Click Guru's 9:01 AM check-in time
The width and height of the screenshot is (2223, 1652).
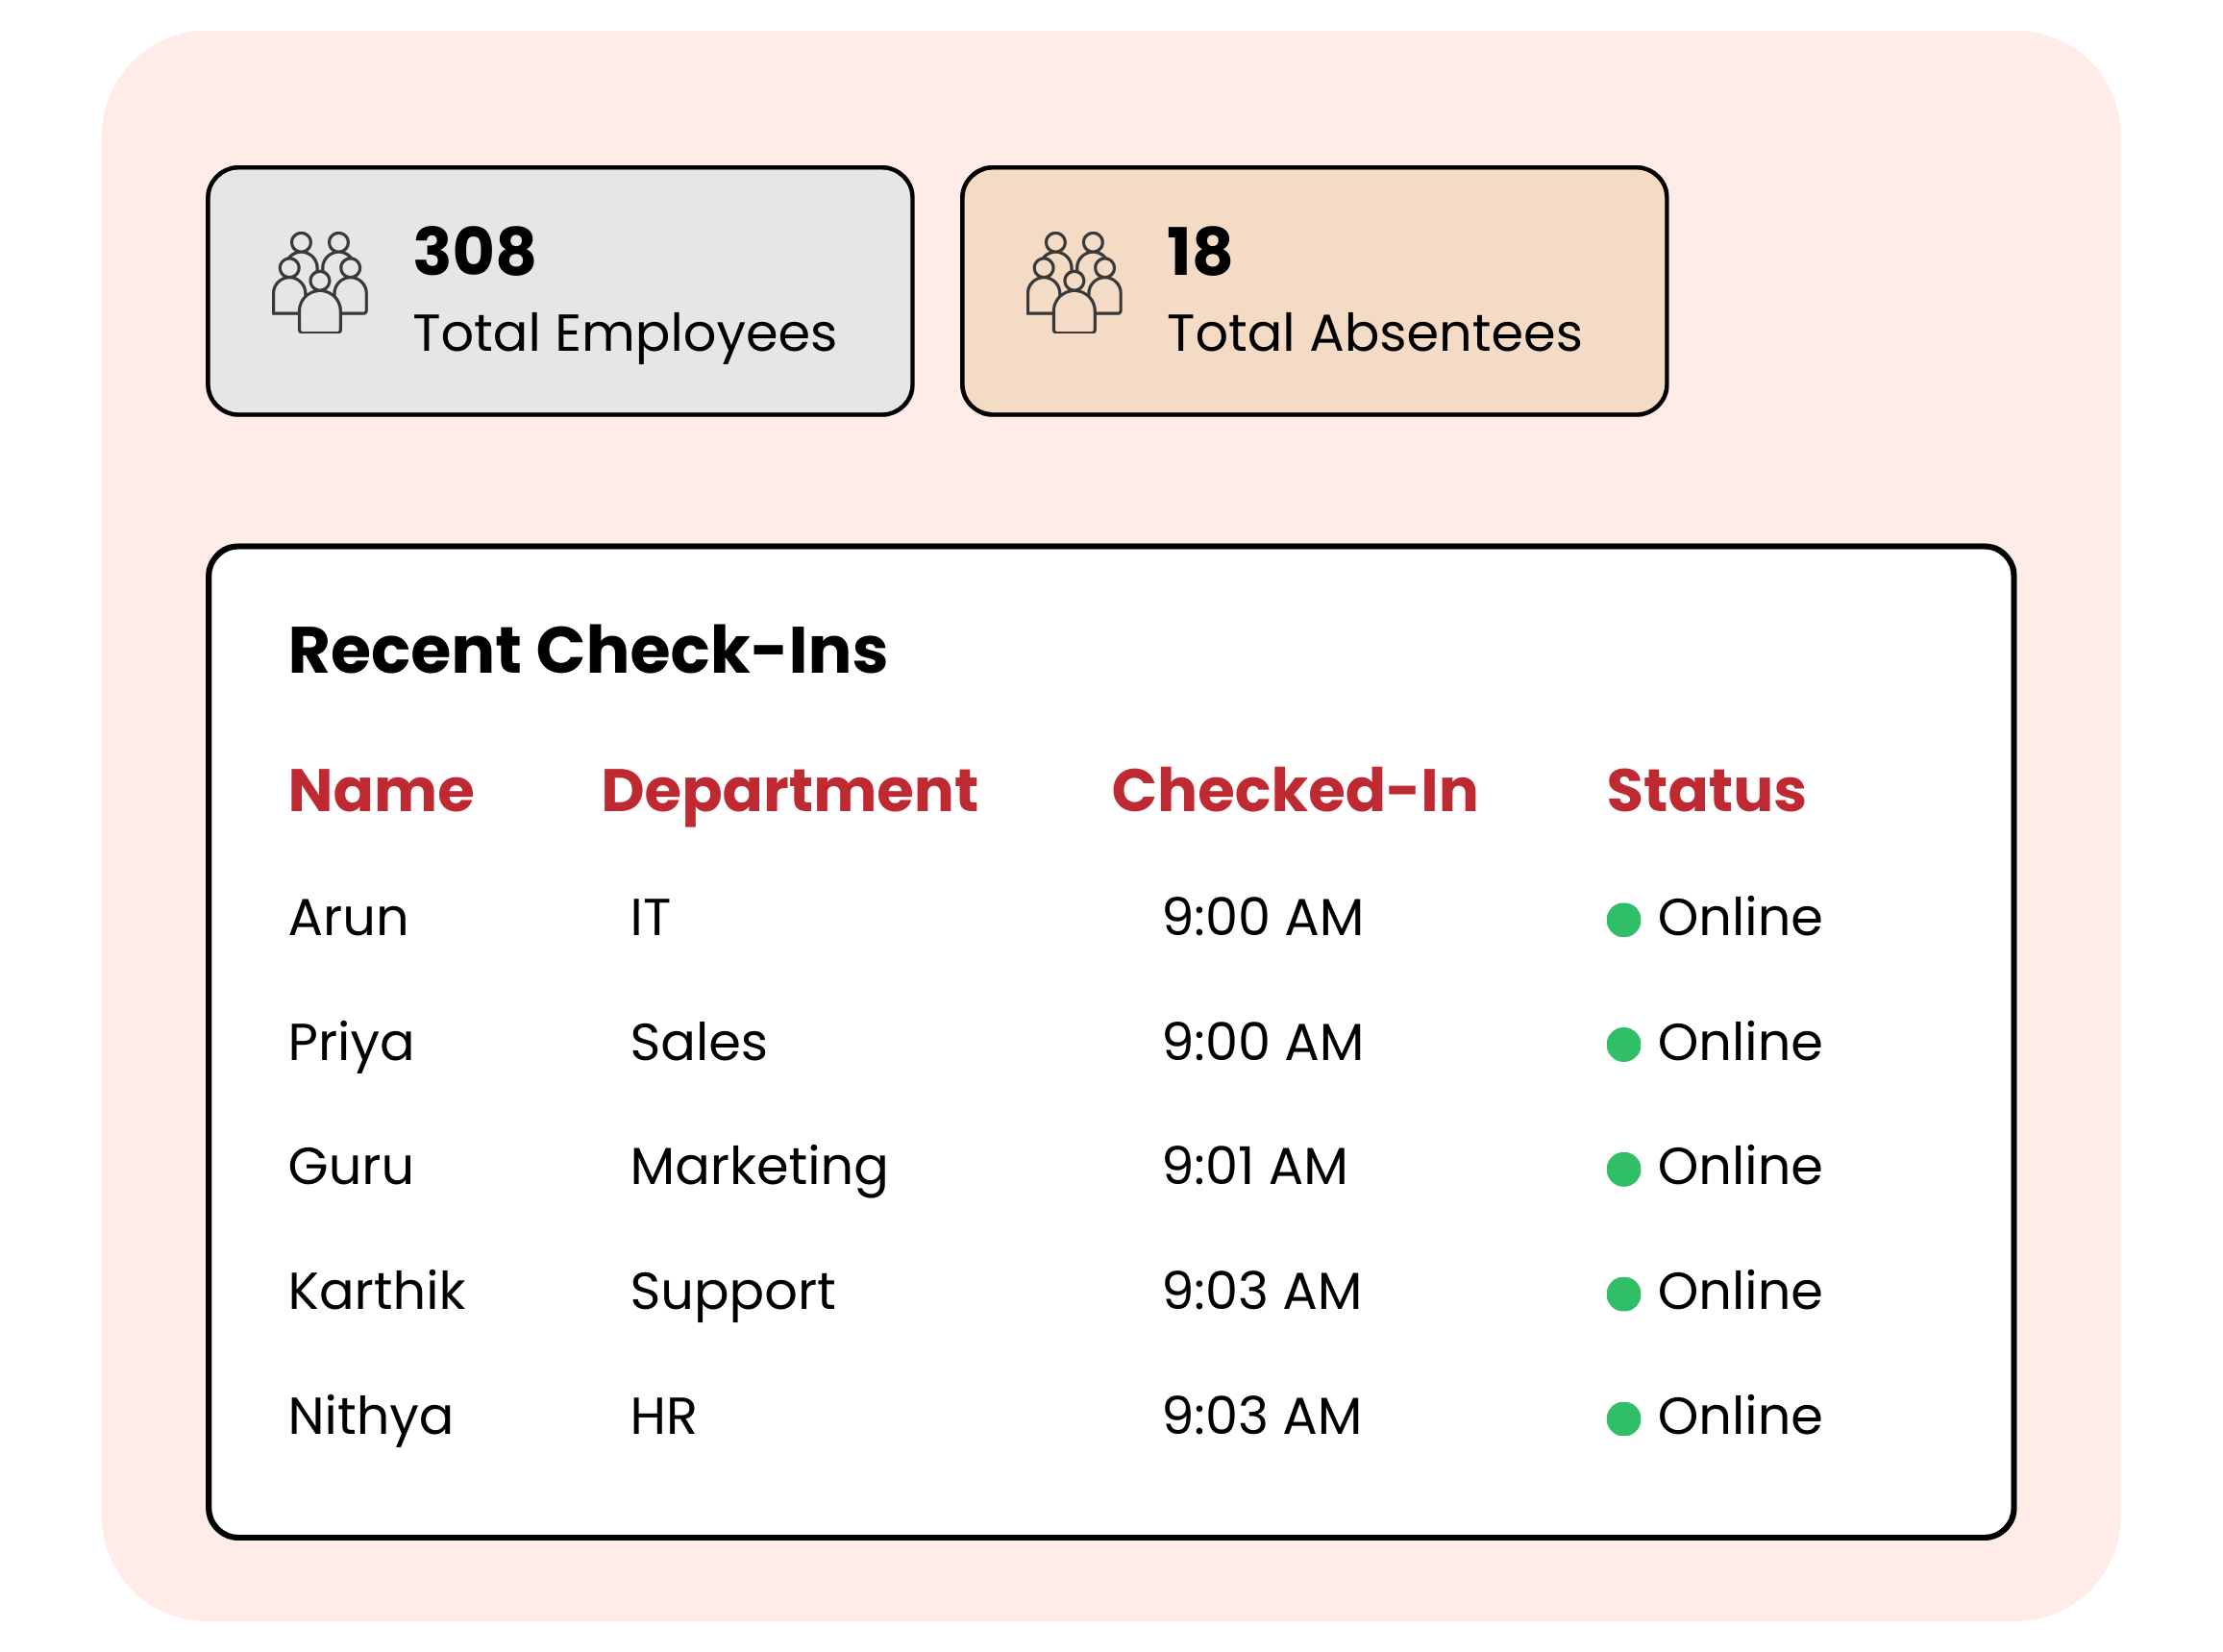click(x=1255, y=1167)
